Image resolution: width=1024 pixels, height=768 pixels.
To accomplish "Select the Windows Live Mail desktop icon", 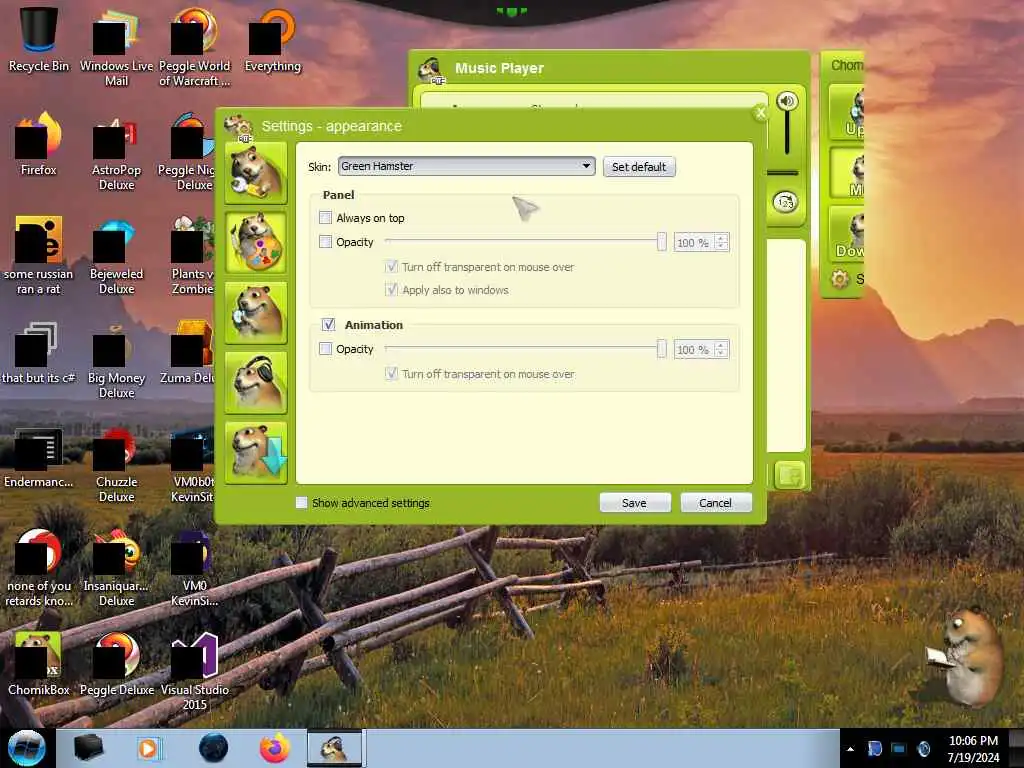I will 116,47.
